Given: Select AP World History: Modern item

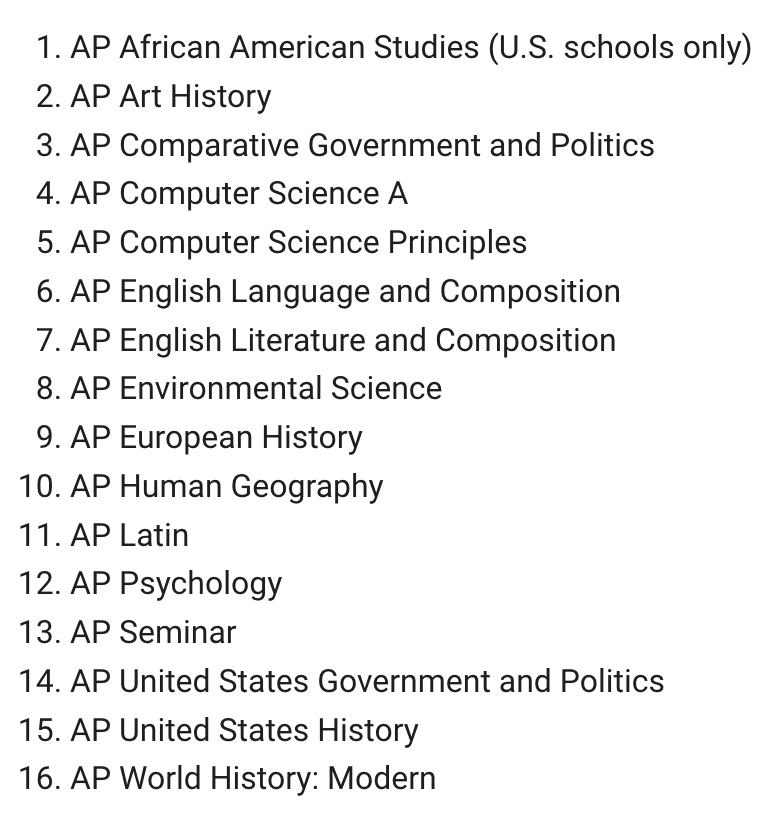Looking at the screenshot, I should point(253,779).
